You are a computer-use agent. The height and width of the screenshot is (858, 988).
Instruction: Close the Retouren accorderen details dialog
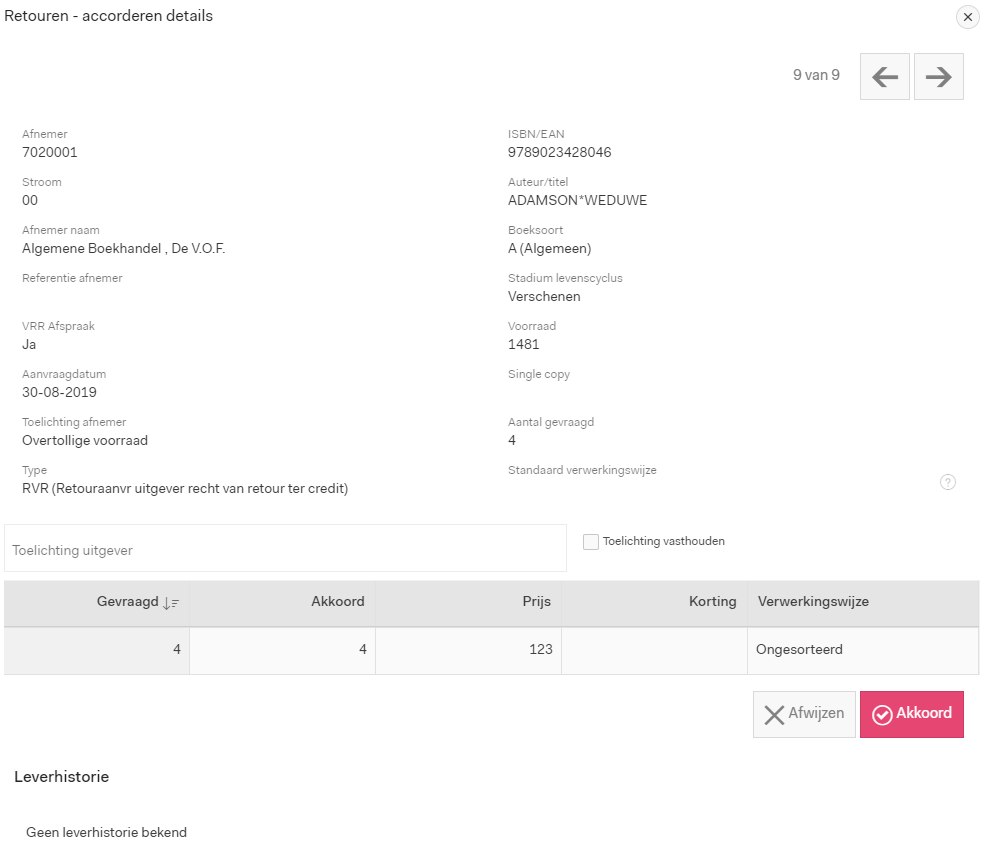pyautogui.click(x=968, y=17)
